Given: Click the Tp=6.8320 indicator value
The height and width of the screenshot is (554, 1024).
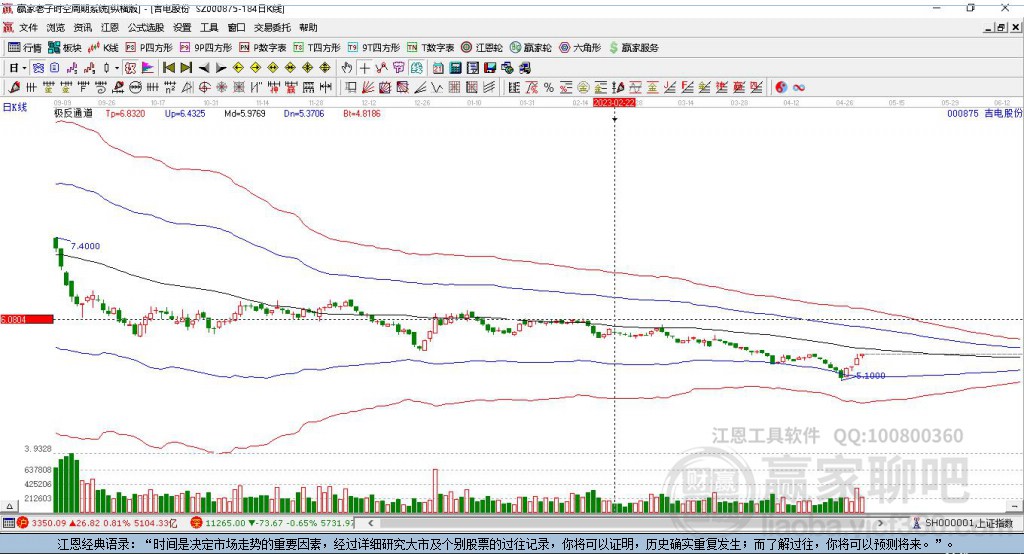Looking at the screenshot, I should [x=125, y=113].
